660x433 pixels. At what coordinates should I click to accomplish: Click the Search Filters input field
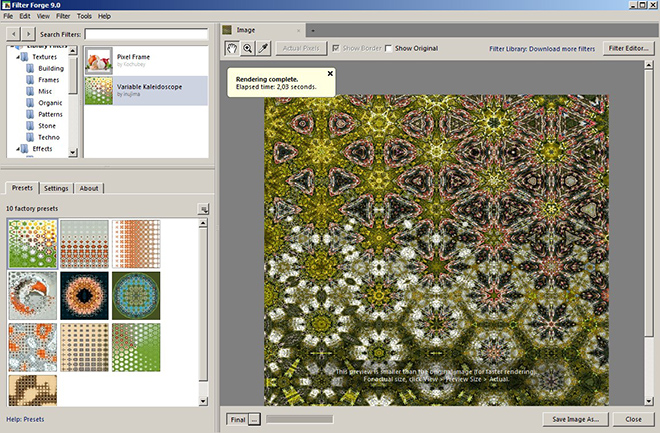coord(145,34)
